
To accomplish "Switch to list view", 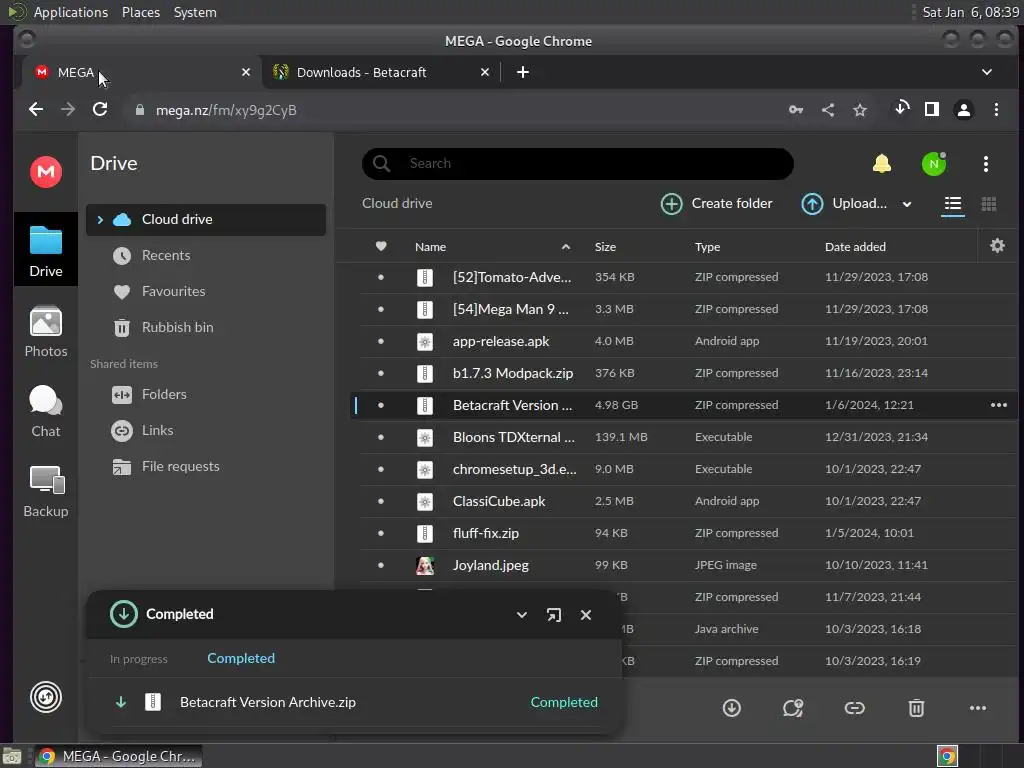I will pos(953,204).
